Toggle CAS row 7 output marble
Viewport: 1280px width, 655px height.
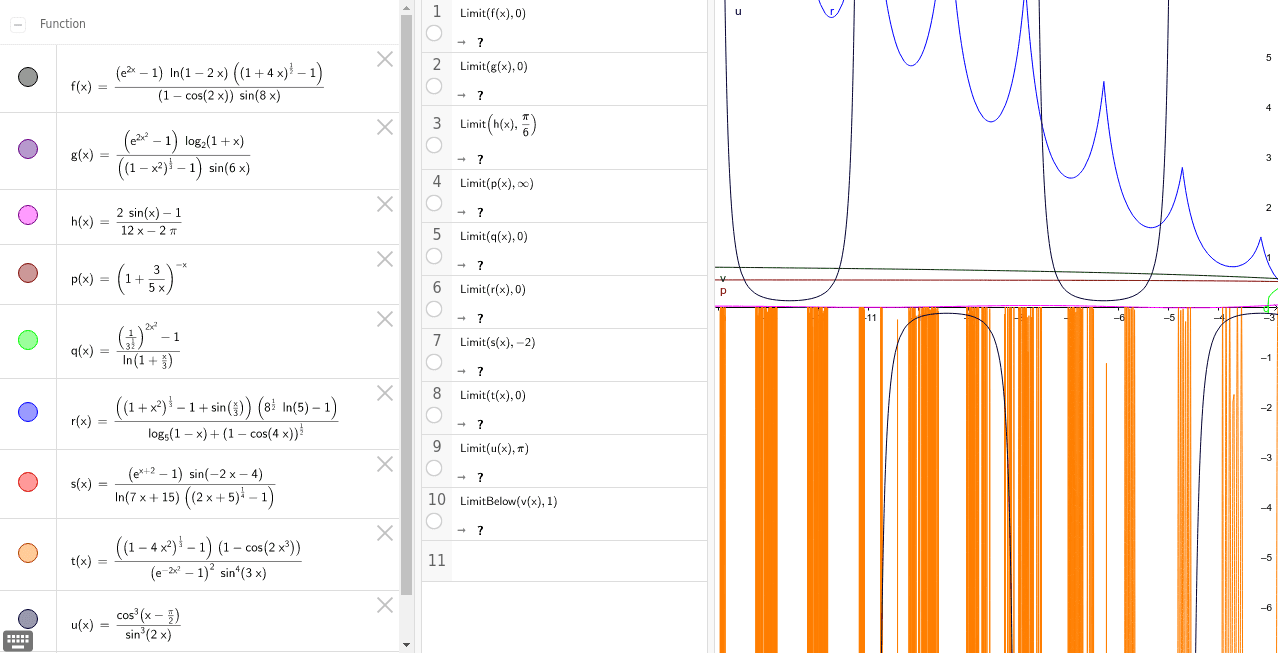click(434, 362)
